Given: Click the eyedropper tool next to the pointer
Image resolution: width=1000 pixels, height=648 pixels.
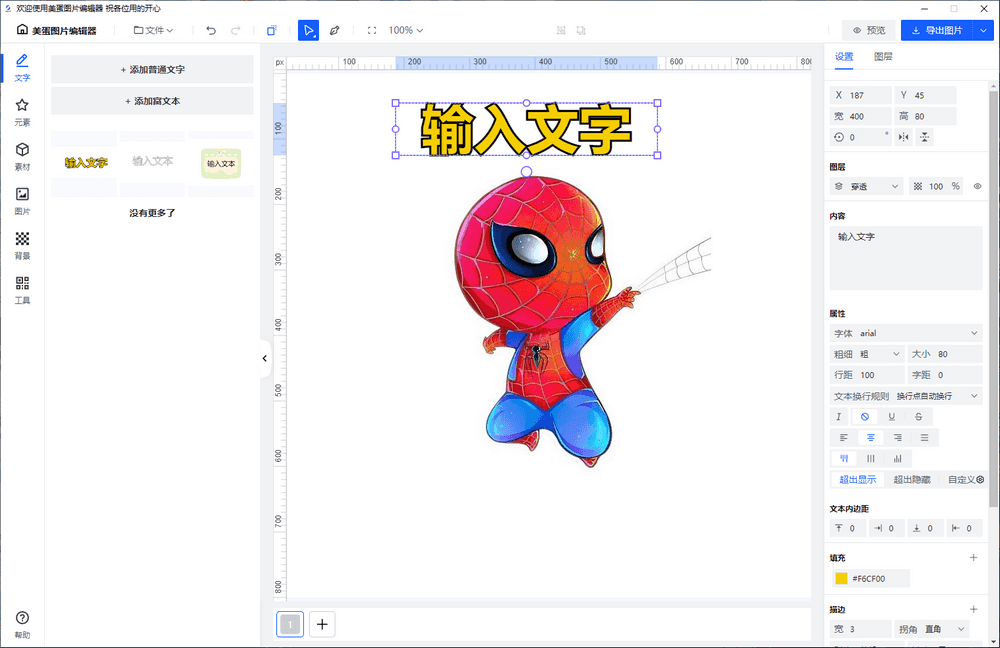Looking at the screenshot, I should (334, 30).
